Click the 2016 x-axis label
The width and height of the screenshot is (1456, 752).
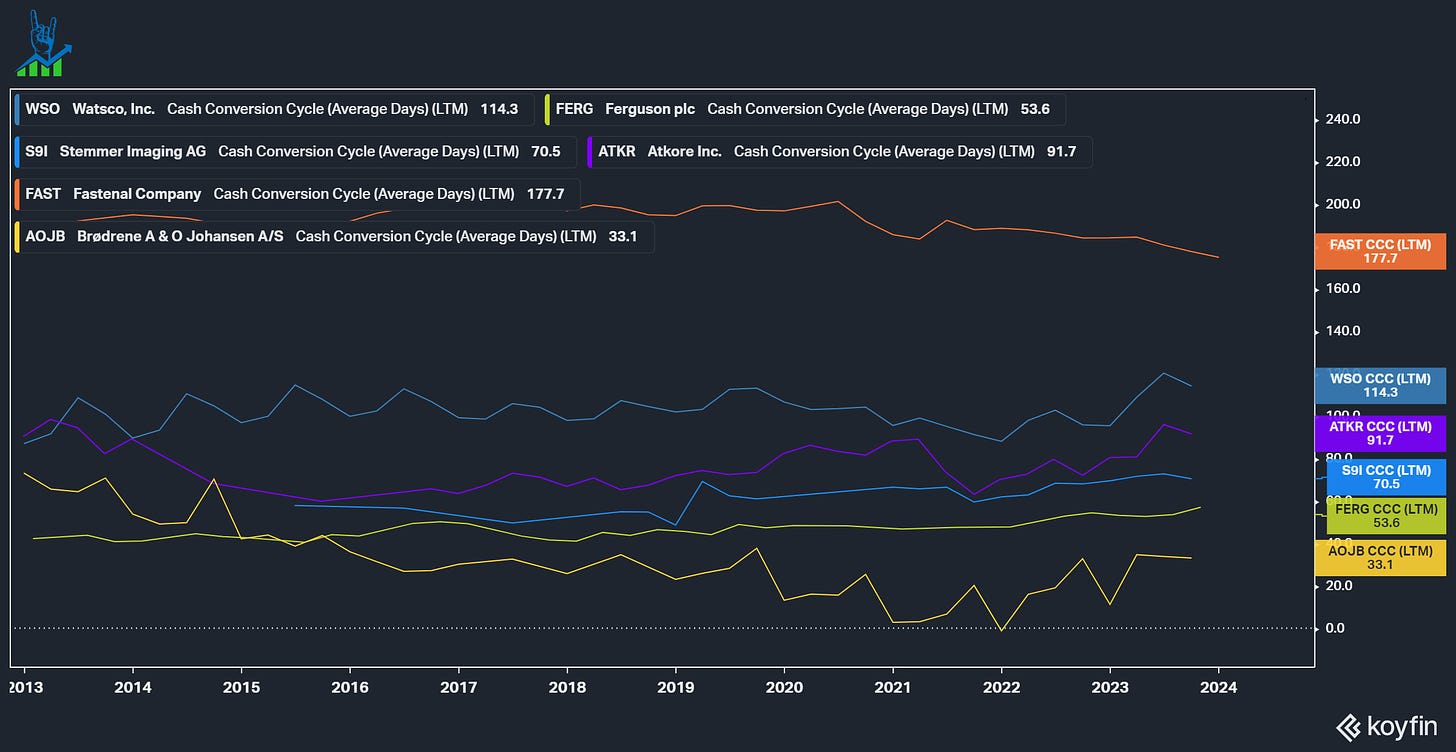(349, 688)
